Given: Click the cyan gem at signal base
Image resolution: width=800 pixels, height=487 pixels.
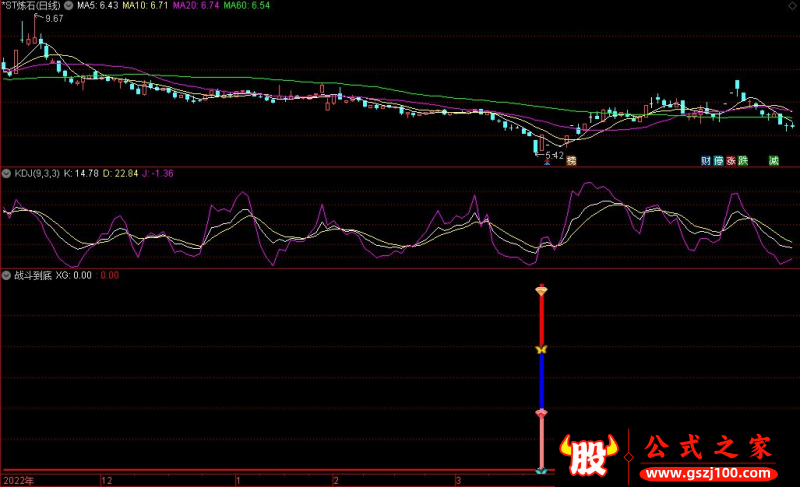Looking at the screenshot, I should (x=541, y=469).
